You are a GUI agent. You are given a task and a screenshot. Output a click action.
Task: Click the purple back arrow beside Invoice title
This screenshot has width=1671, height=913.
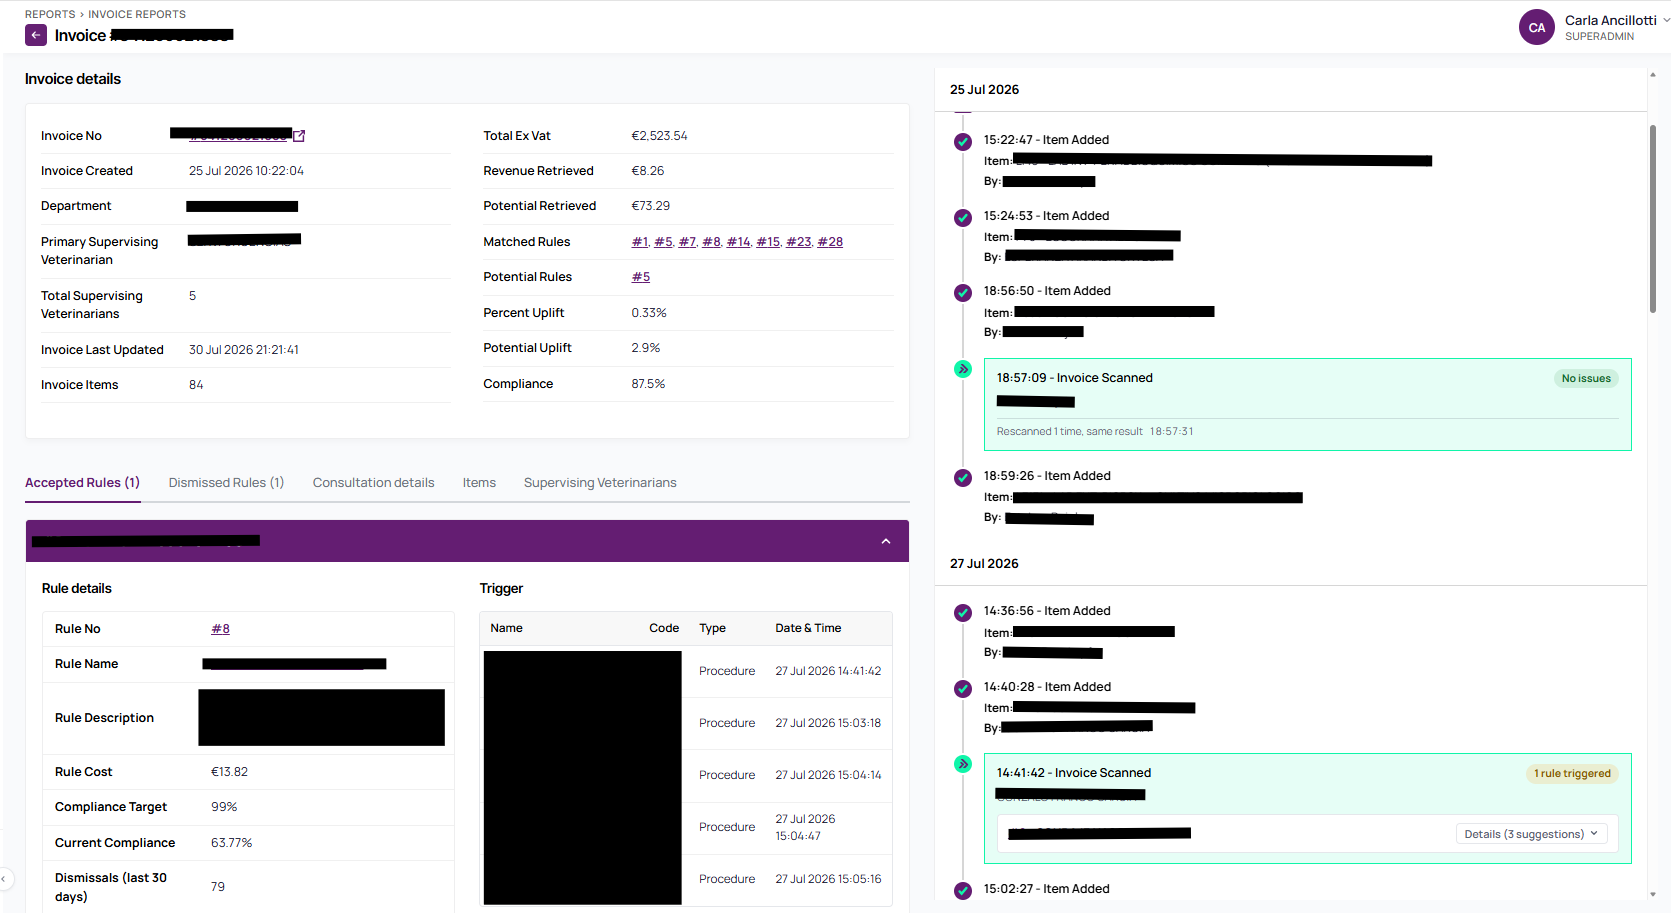(36, 35)
